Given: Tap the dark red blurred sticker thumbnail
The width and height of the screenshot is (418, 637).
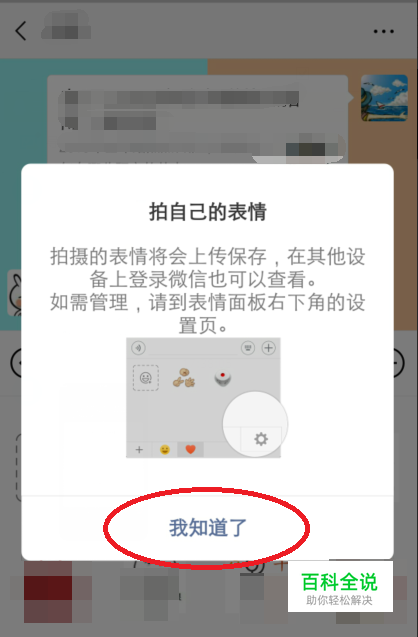Looking at the screenshot, I should pyautogui.click(x=50, y=591).
